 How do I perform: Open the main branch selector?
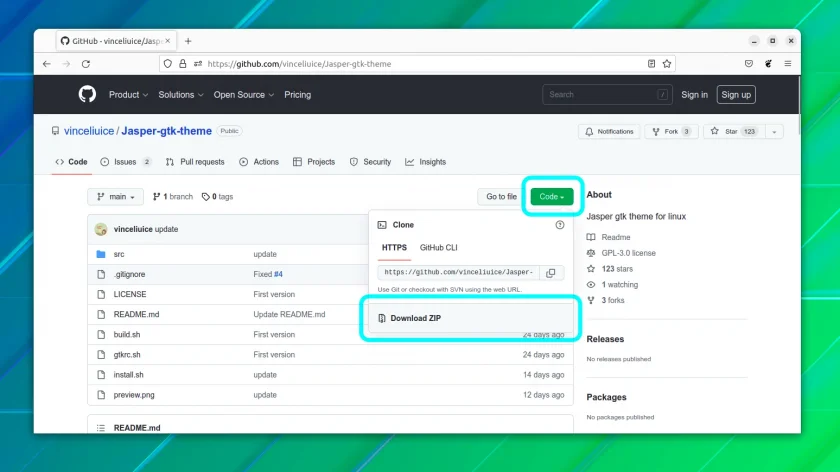coord(115,197)
